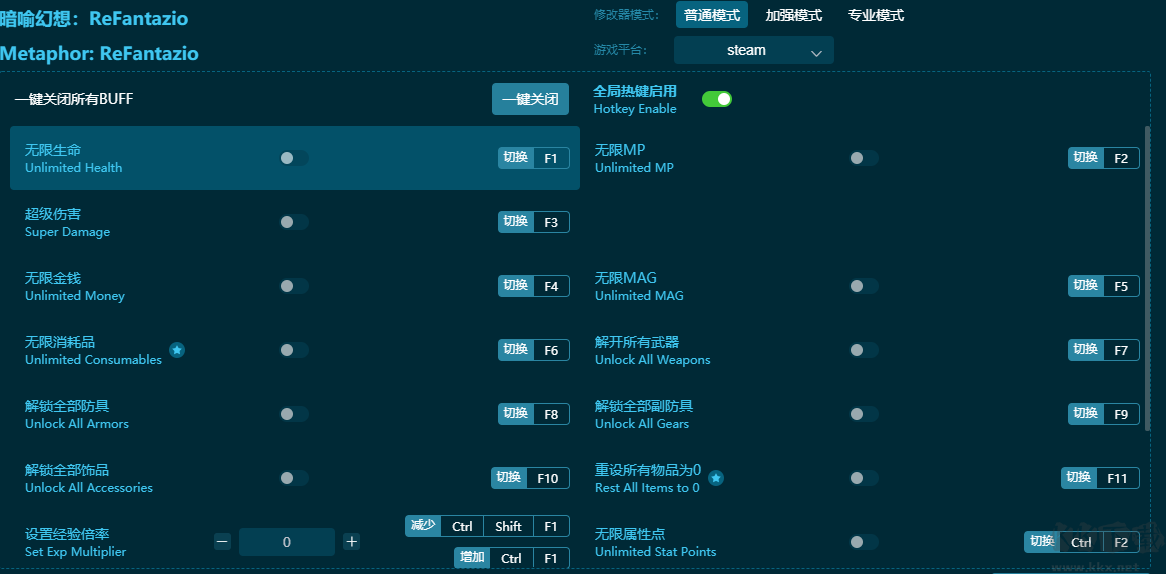1166x574 pixels.
Task: Click the F9 hotkey for Unlock All Gears
Action: click(1104, 414)
